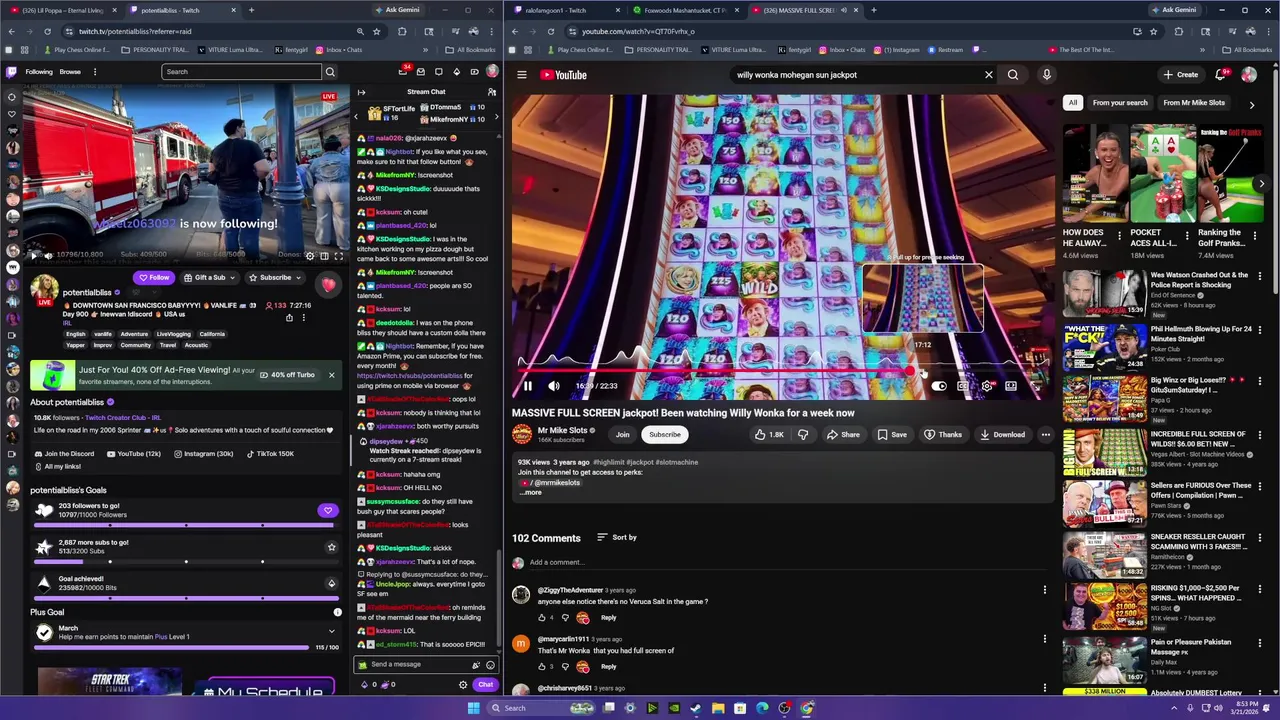Share the potentialbliss stream
The width and height of the screenshot is (1280, 720).
coord(289,318)
